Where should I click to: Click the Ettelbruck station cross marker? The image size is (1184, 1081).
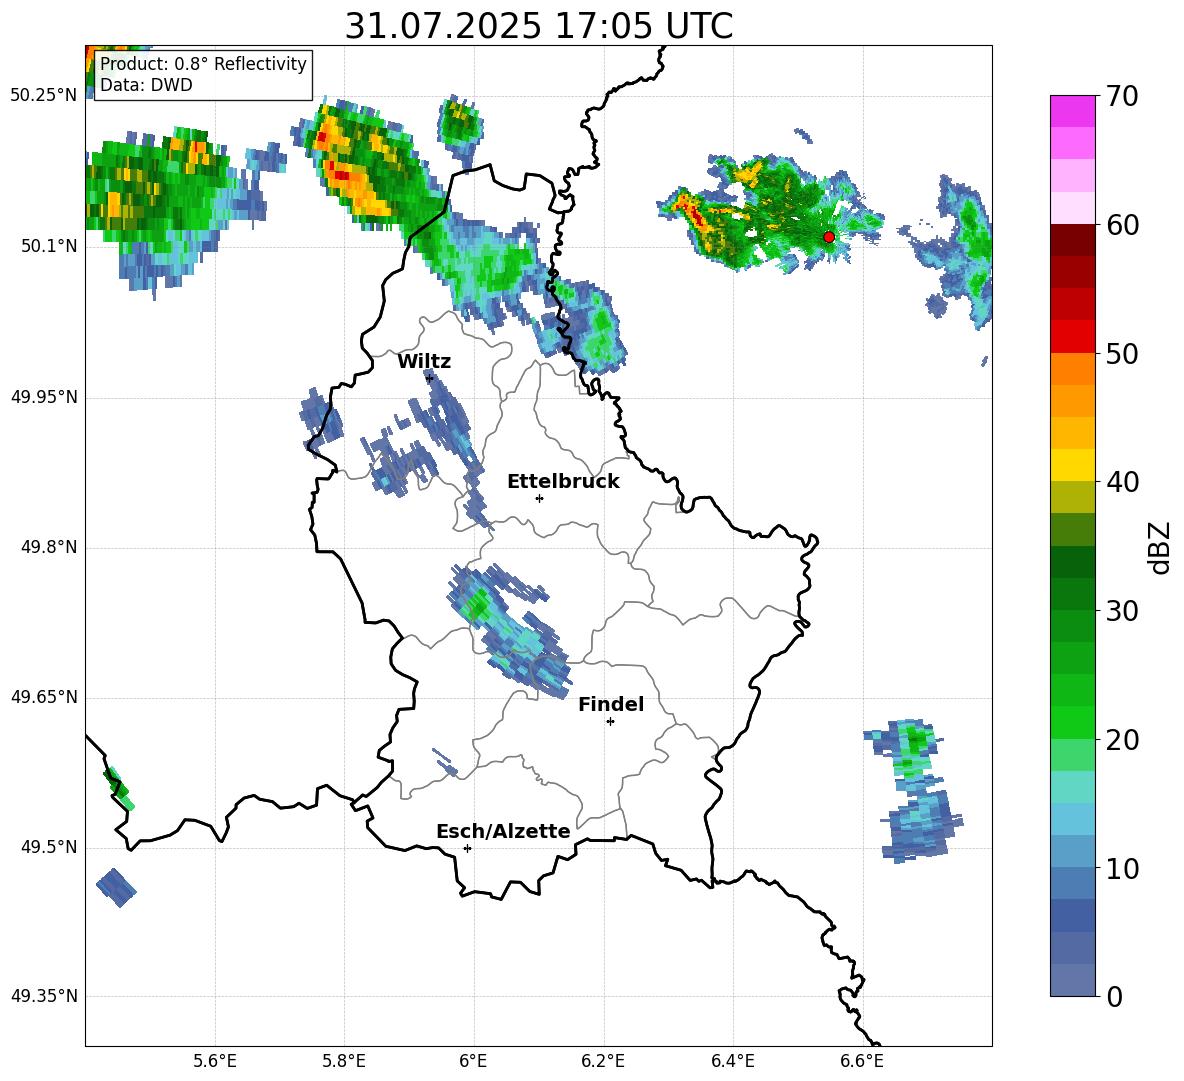pos(539,498)
